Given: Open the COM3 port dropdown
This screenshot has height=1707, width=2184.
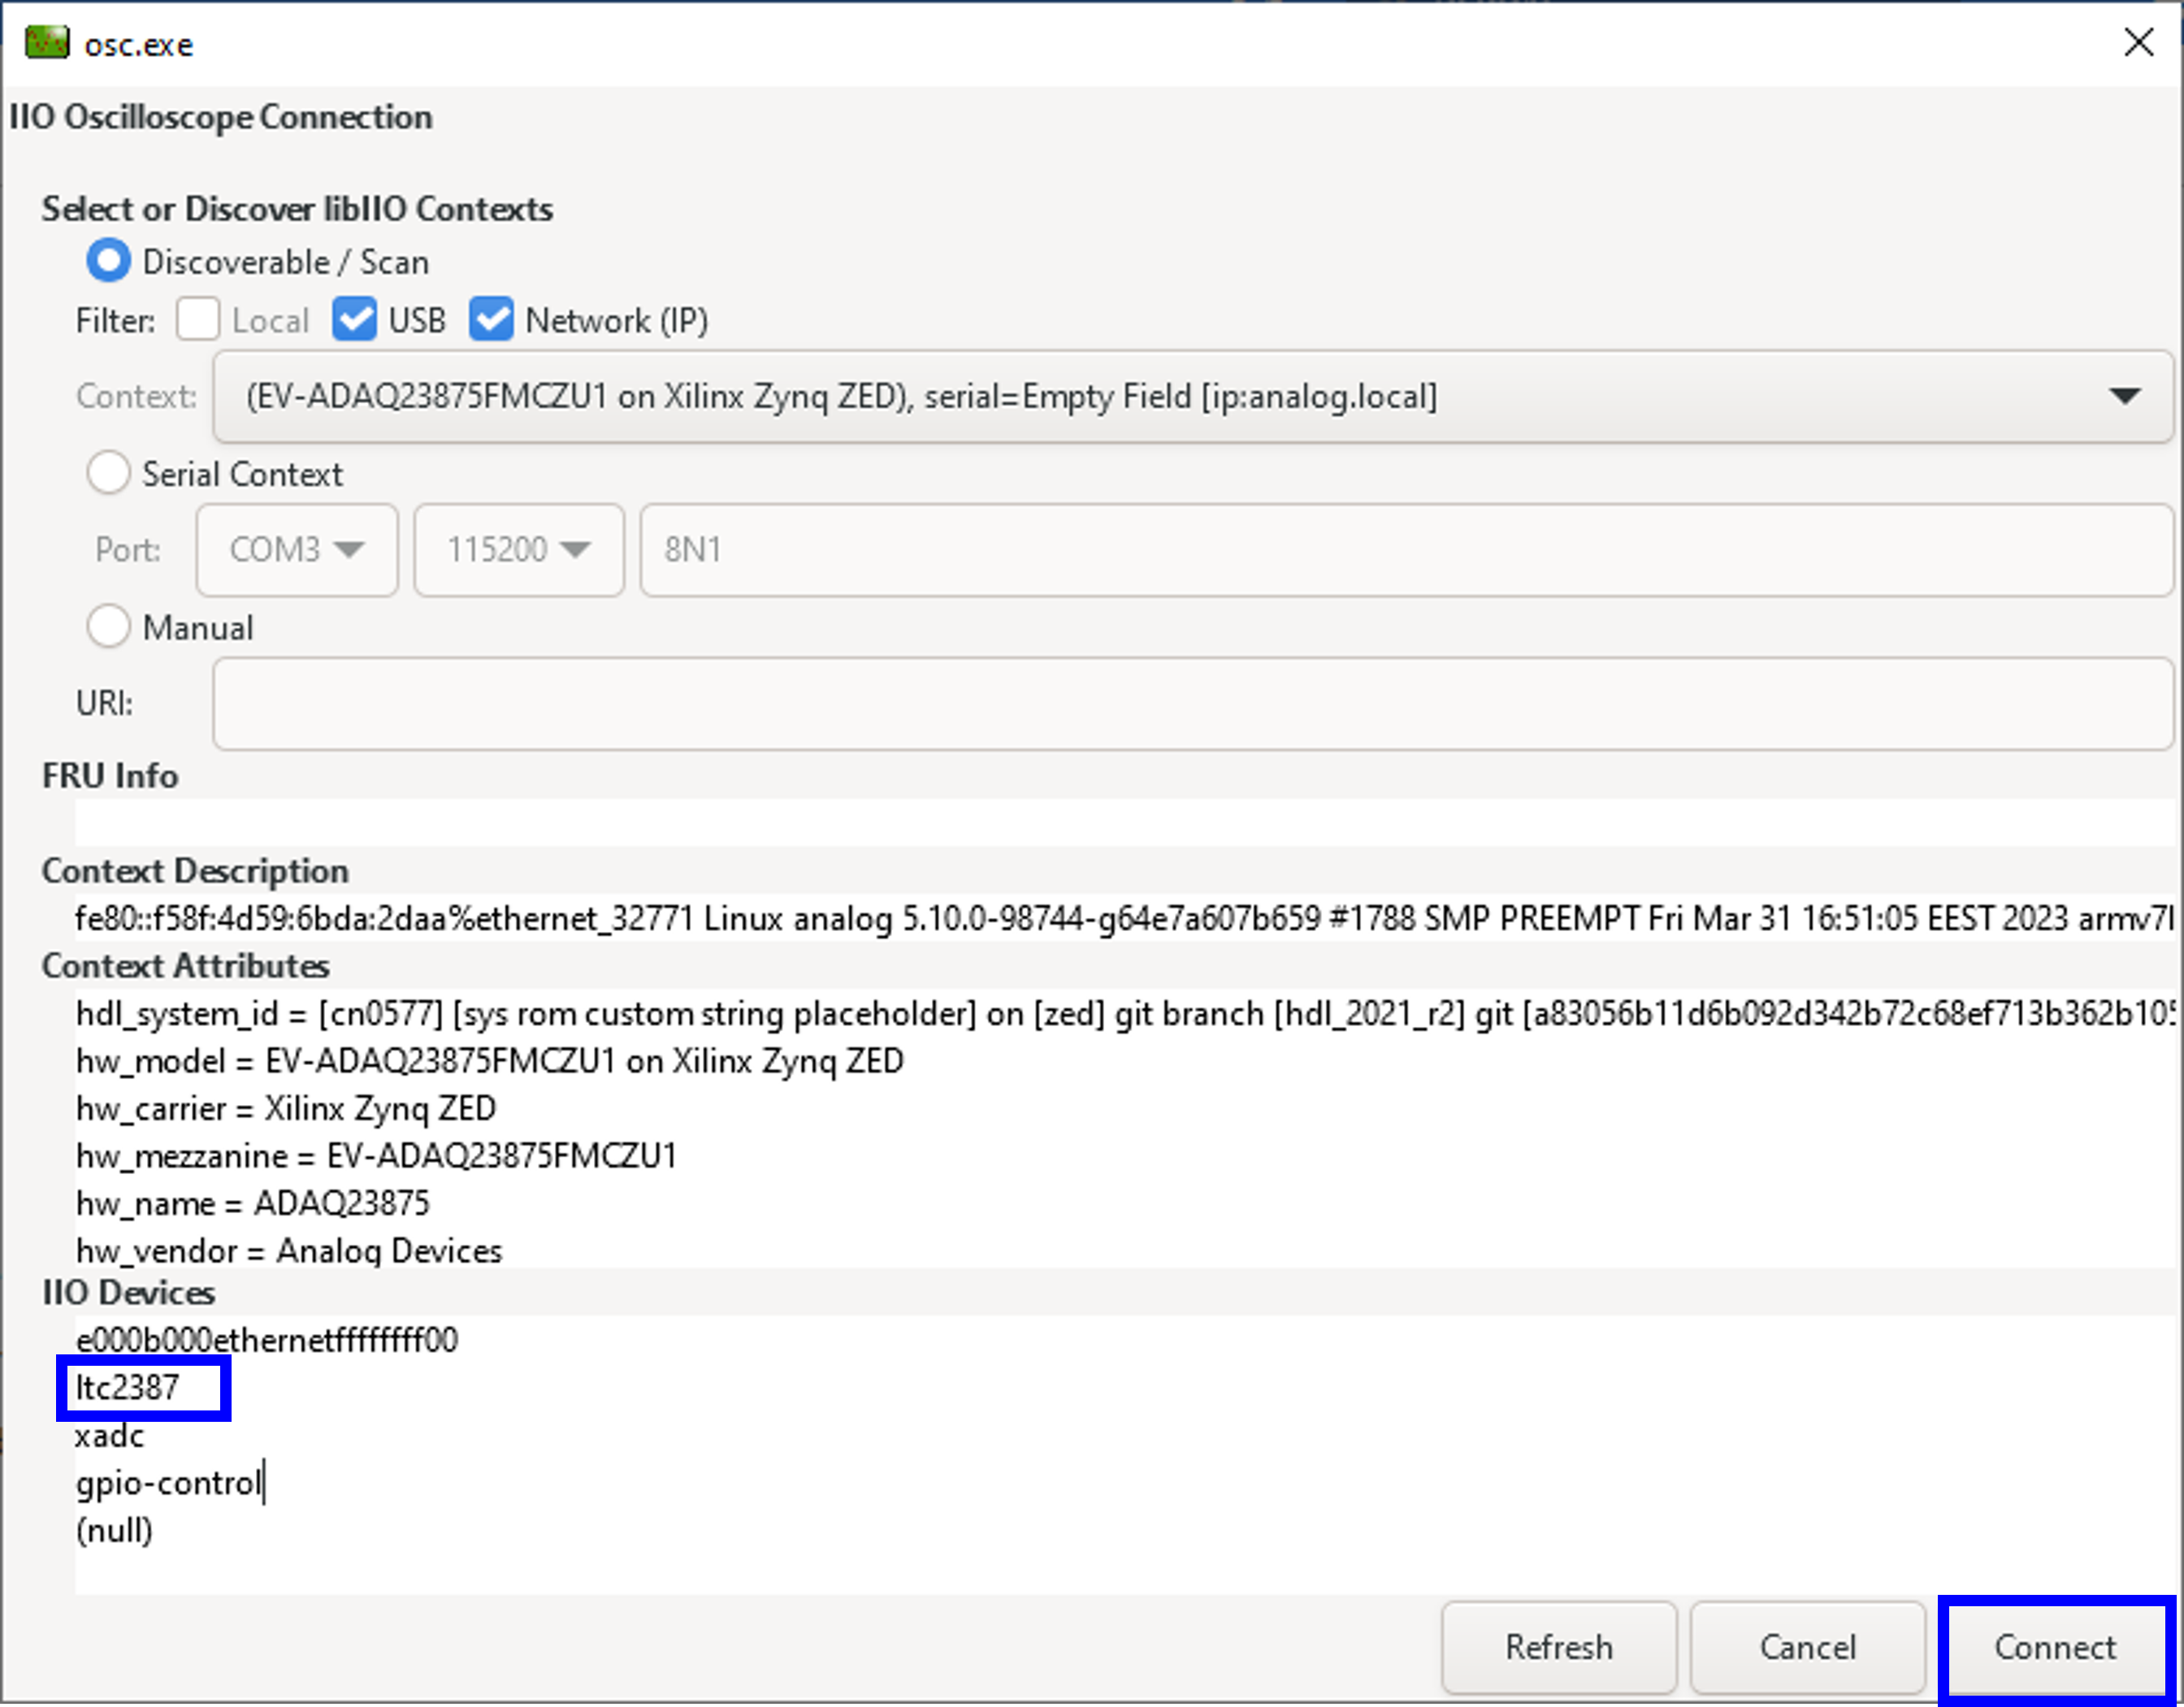Looking at the screenshot, I should click(x=297, y=549).
